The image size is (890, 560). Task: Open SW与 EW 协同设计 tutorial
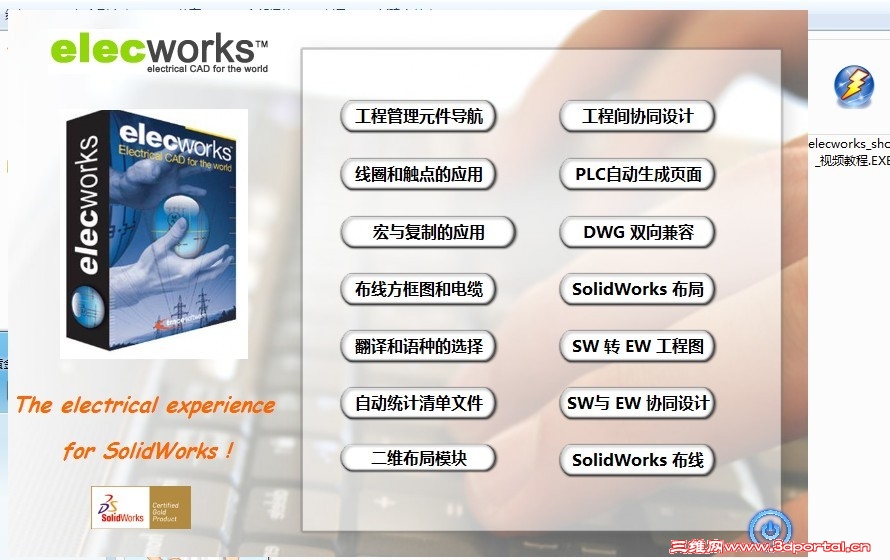(x=637, y=403)
